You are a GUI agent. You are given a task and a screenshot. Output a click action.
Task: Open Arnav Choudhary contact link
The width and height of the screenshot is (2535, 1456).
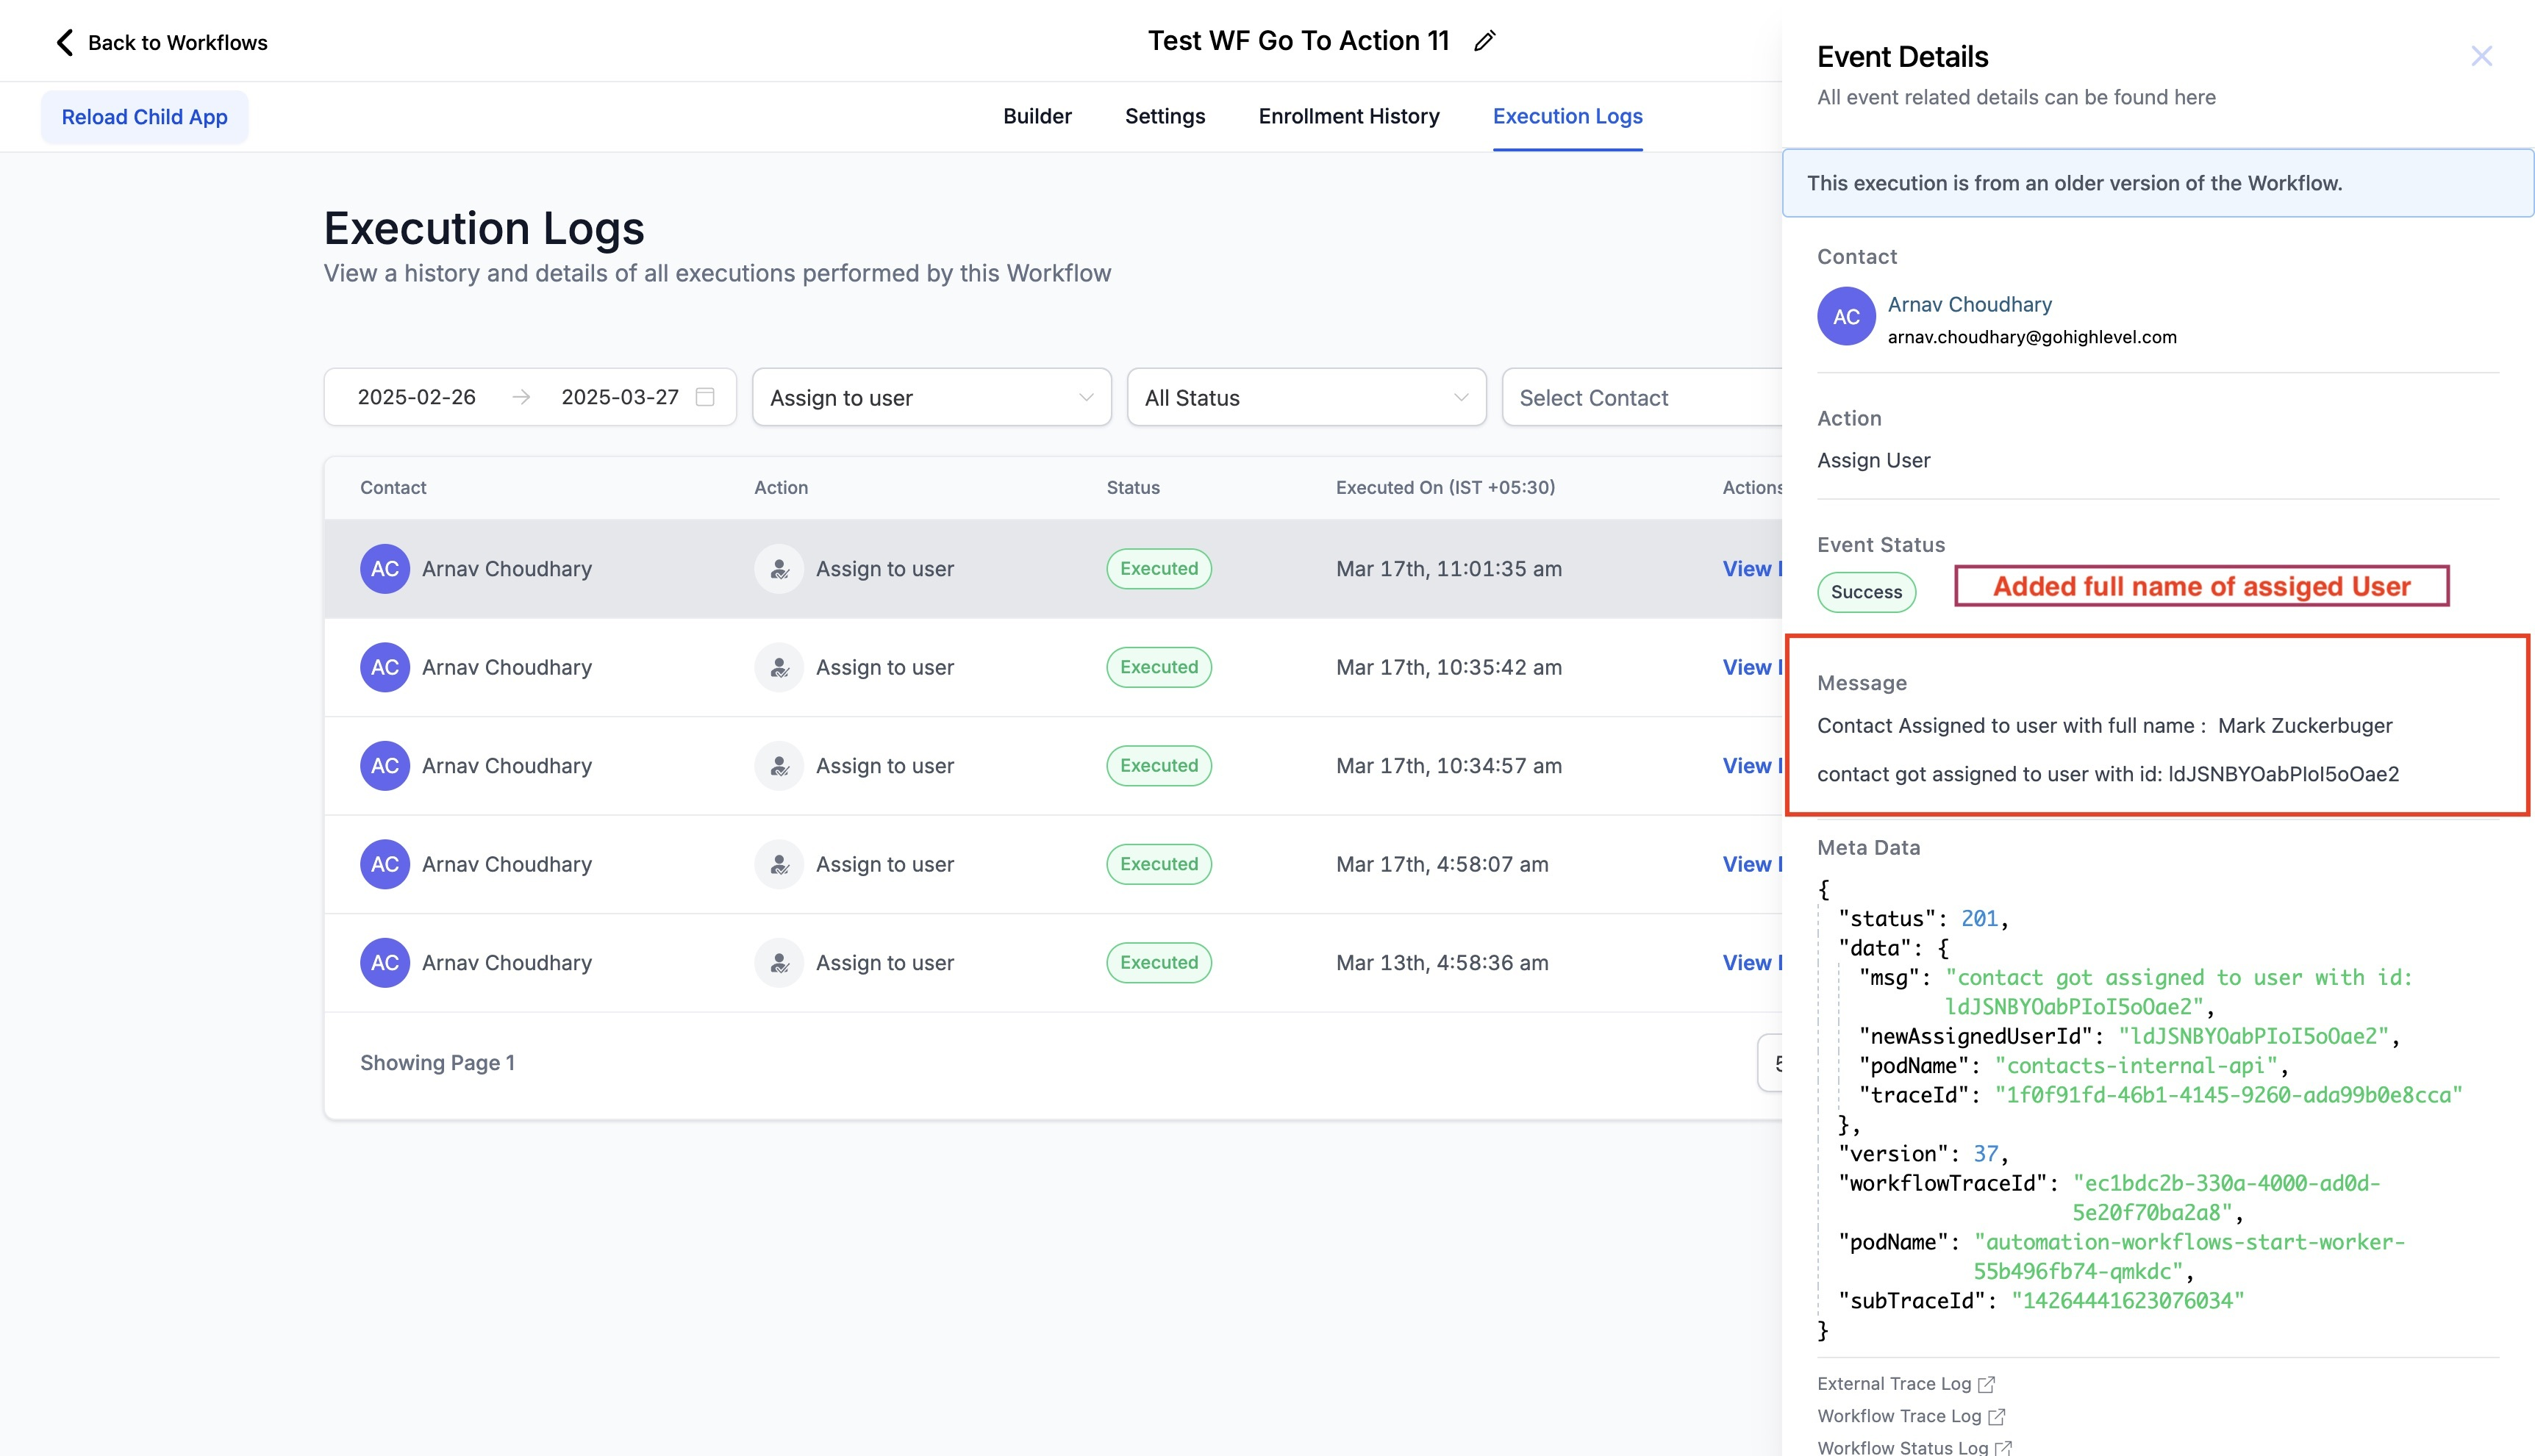[1969, 304]
